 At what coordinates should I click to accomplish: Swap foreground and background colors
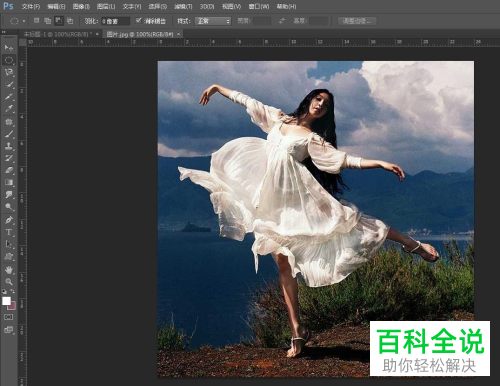(x=13, y=291)
